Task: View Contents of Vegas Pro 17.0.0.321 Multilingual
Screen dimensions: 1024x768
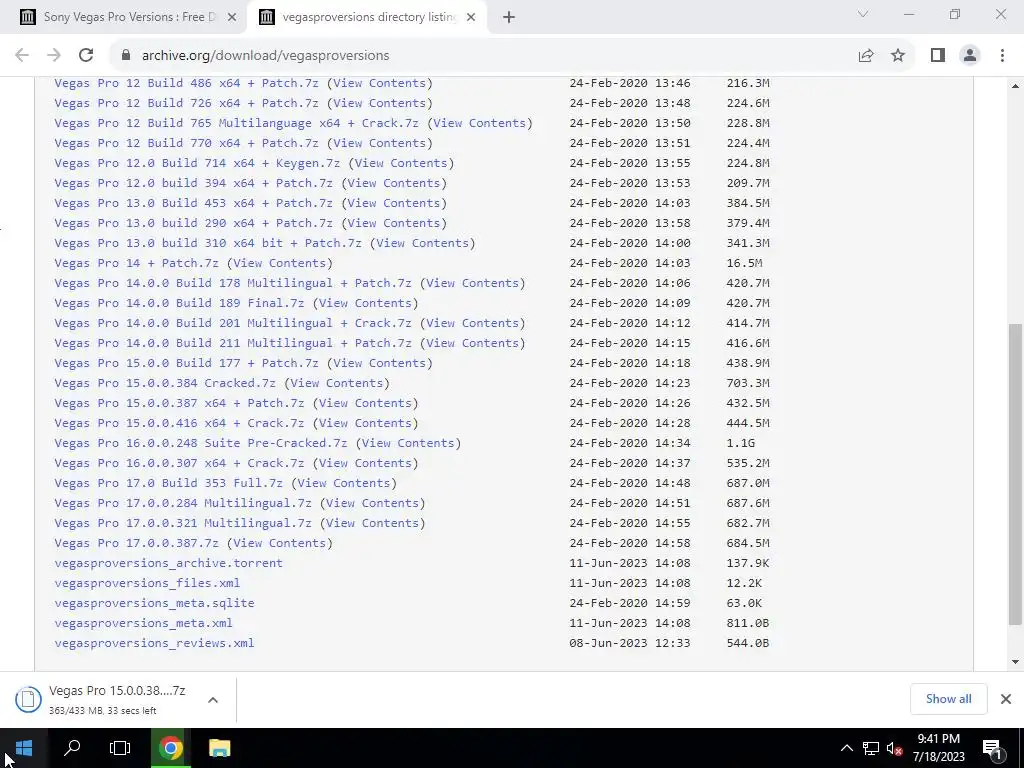Action: 372,523
